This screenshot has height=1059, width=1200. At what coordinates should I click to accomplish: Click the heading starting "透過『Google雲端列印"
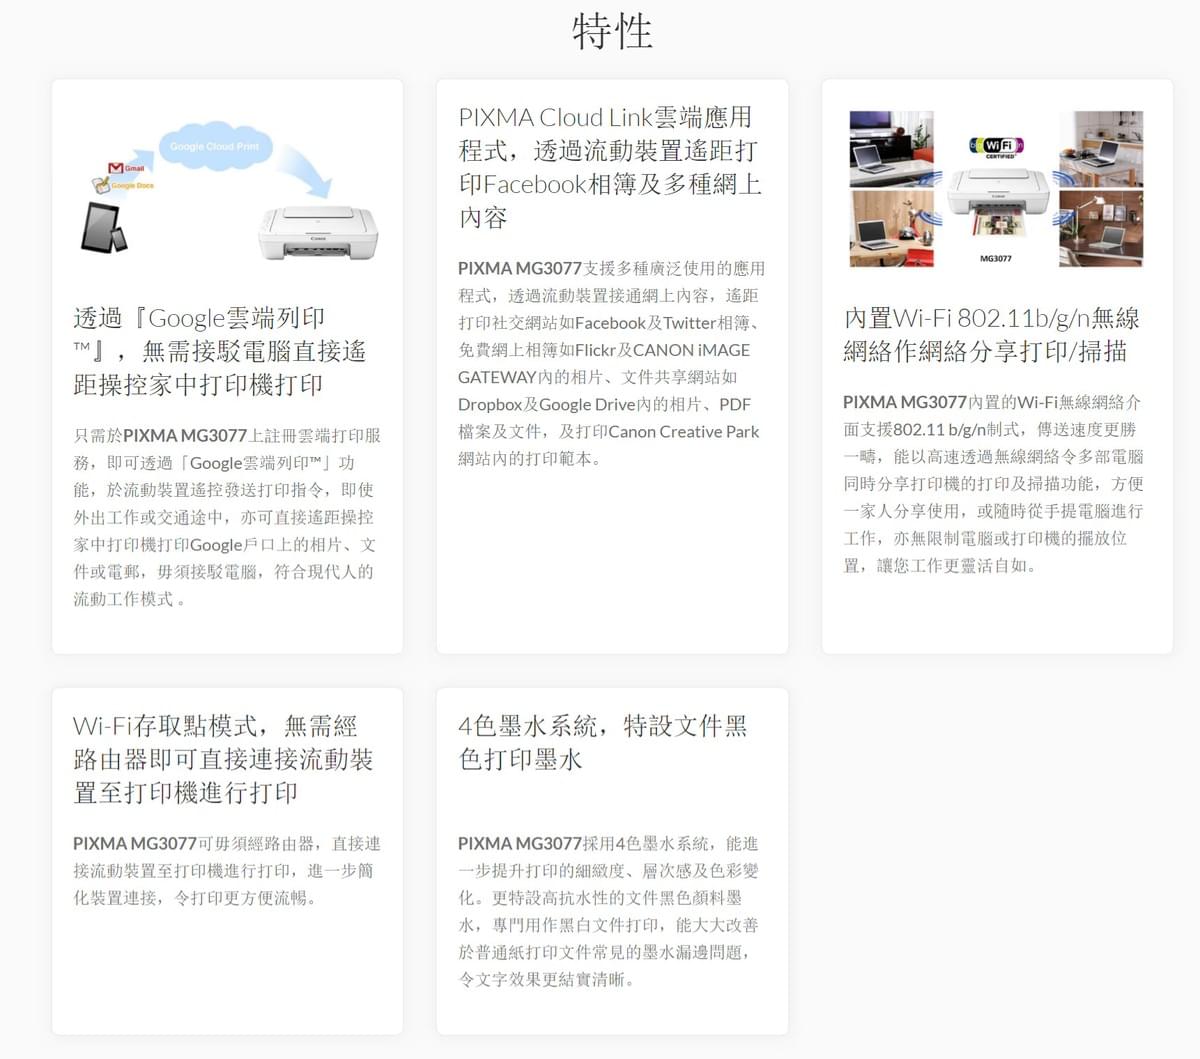click(220, 352)
